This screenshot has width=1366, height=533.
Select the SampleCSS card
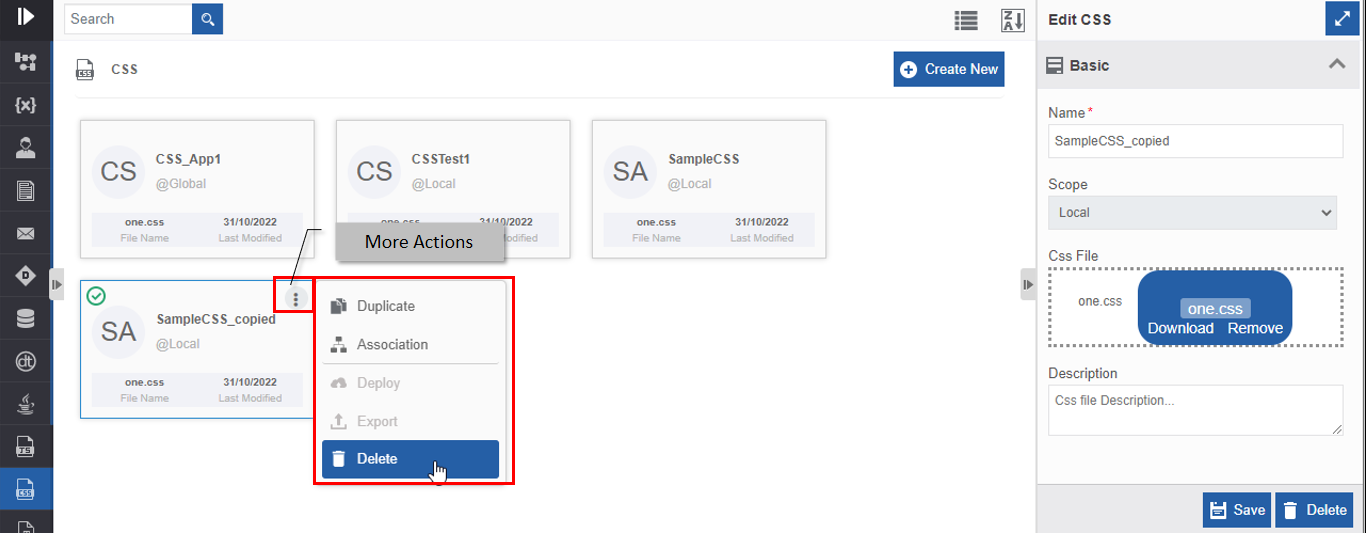coord(709,189)
